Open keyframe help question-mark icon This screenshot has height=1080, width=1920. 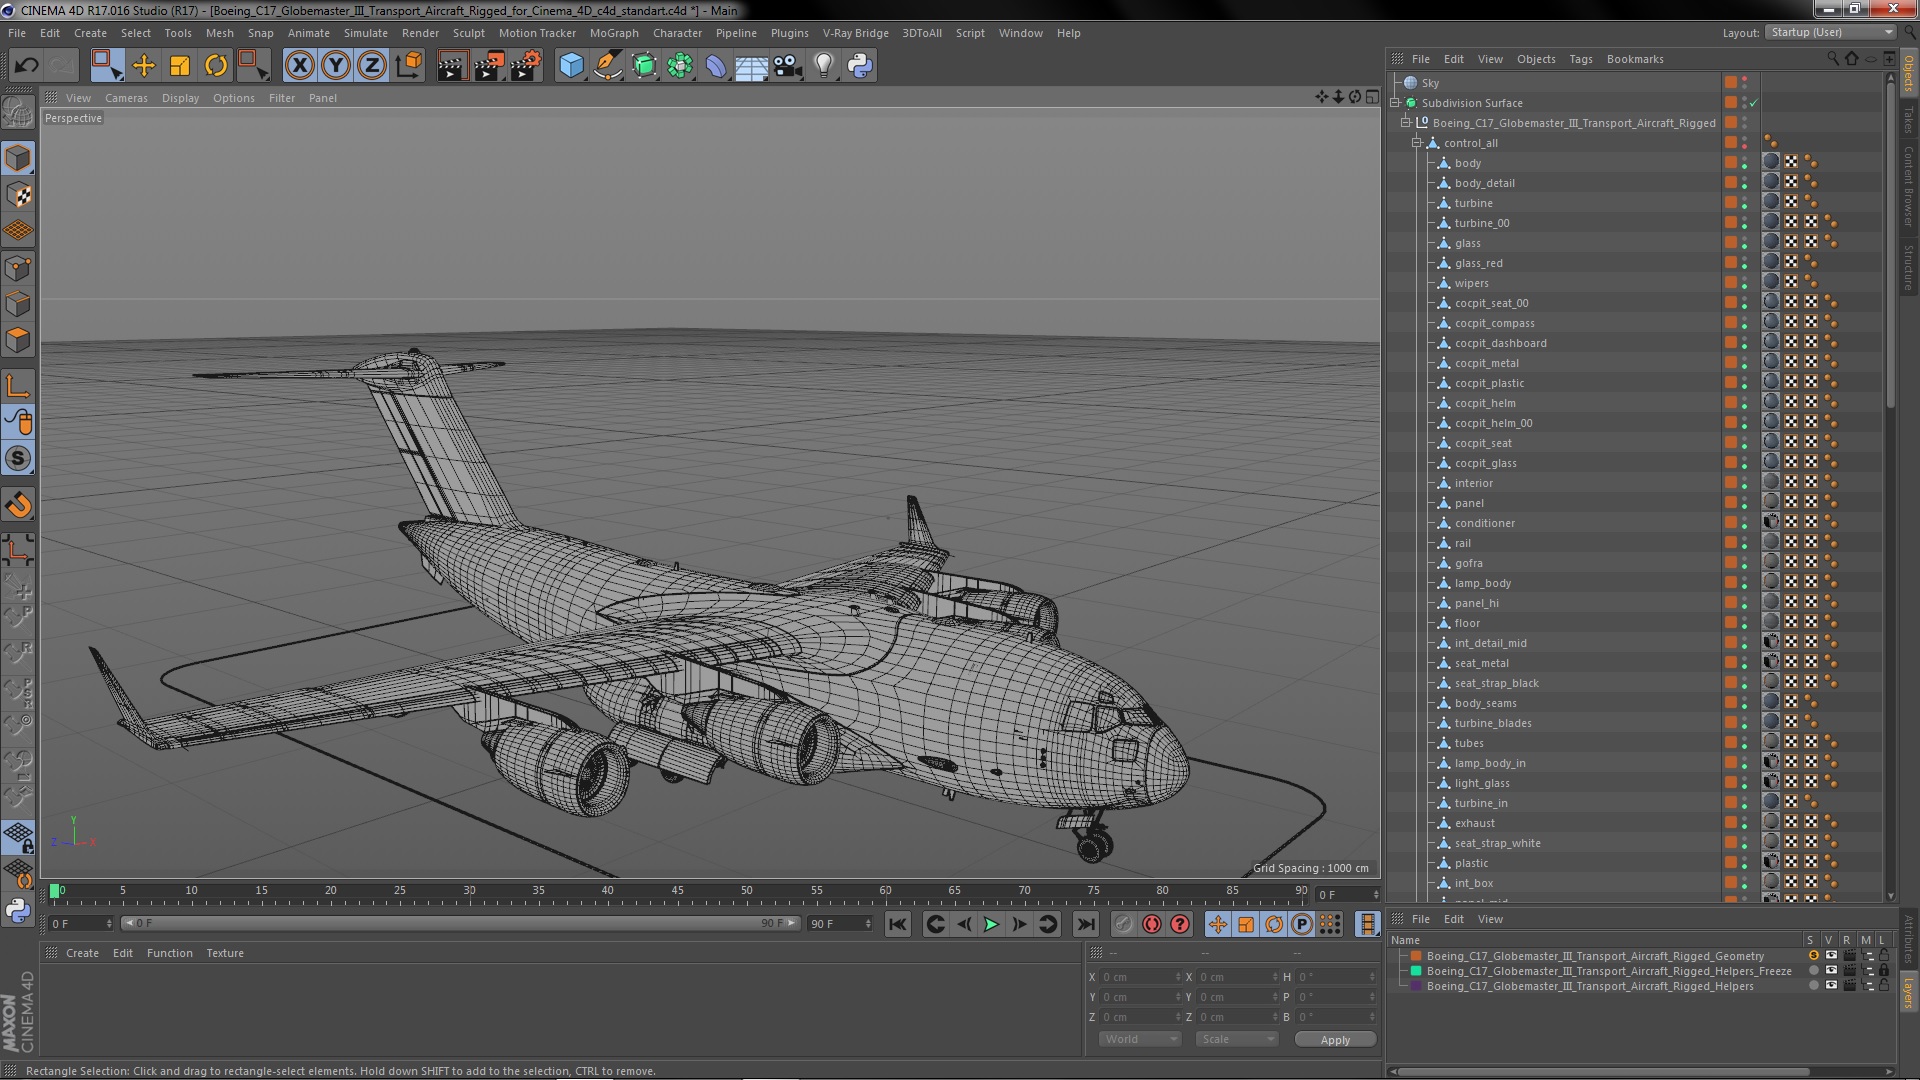coord(1180,924)
